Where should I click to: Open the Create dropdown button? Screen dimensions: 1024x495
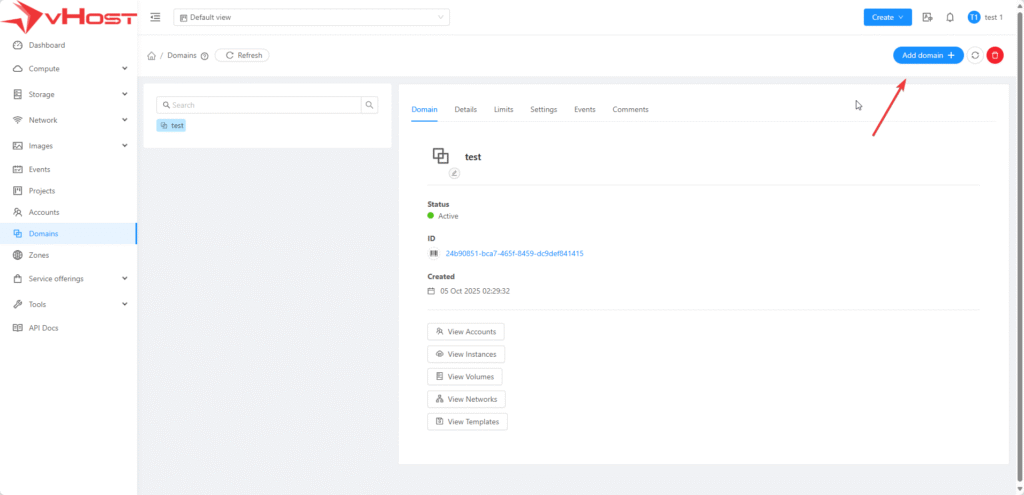[887, 17]
